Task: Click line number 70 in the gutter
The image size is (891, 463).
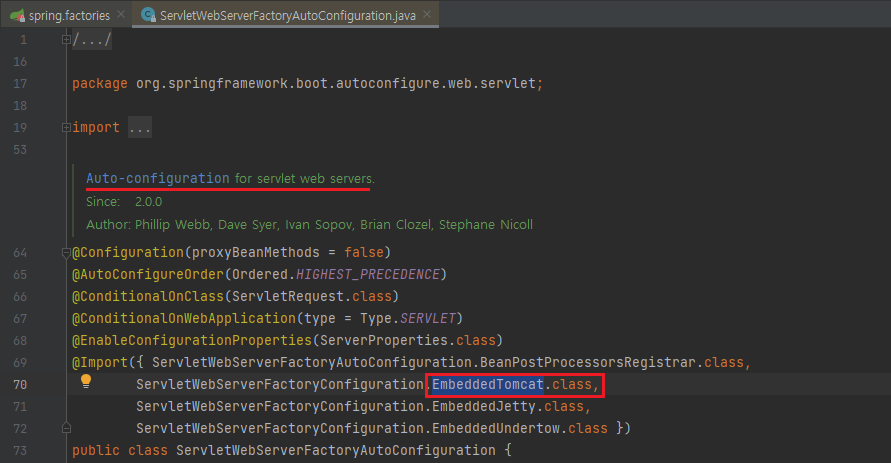Action: coord(20,385)
